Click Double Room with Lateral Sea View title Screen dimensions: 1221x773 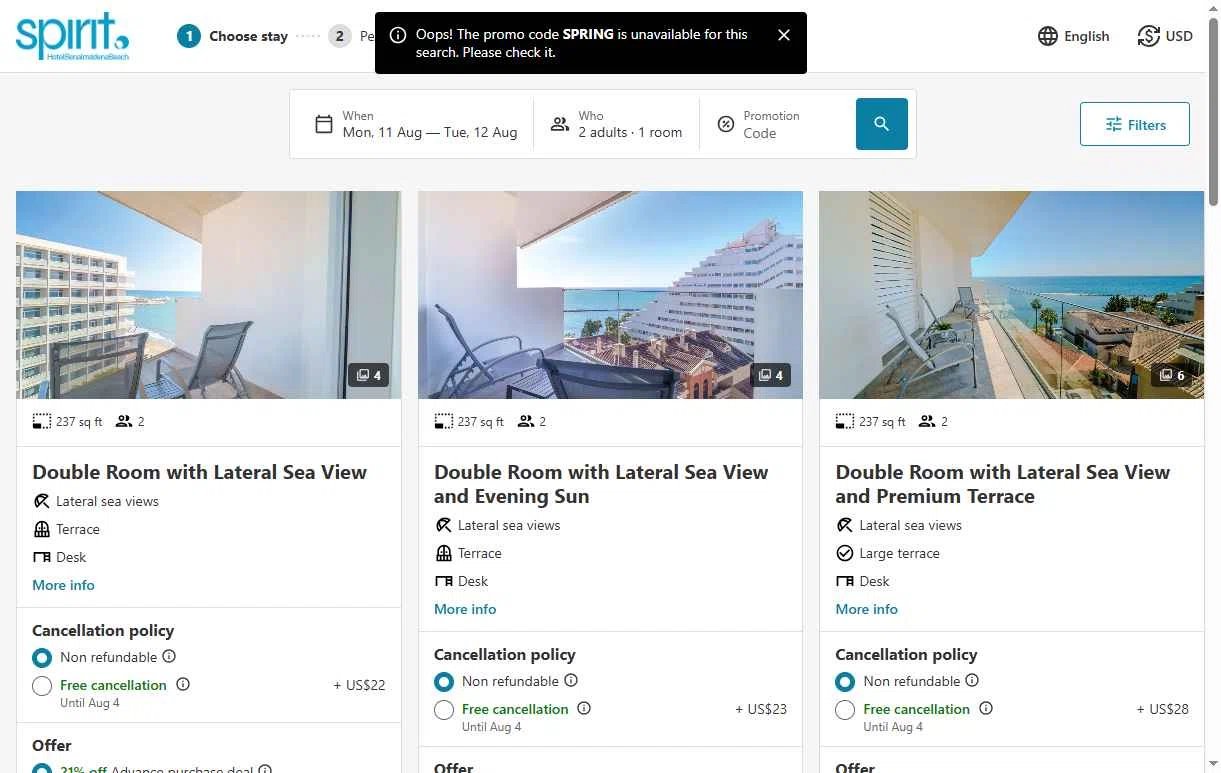pyautogui.click(x=200, y=472)
